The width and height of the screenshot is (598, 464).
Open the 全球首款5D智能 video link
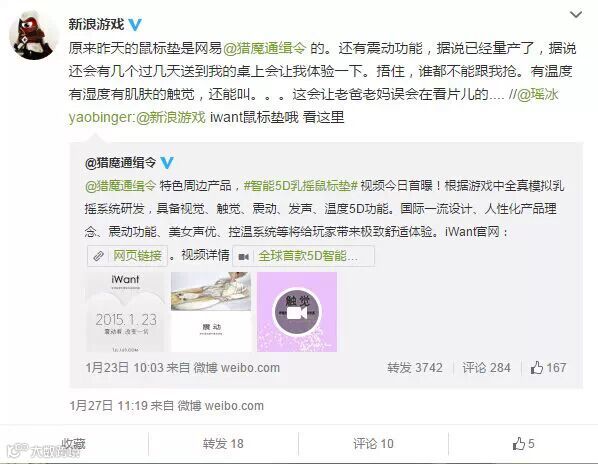pyautogui.click(x=304, y=255)
